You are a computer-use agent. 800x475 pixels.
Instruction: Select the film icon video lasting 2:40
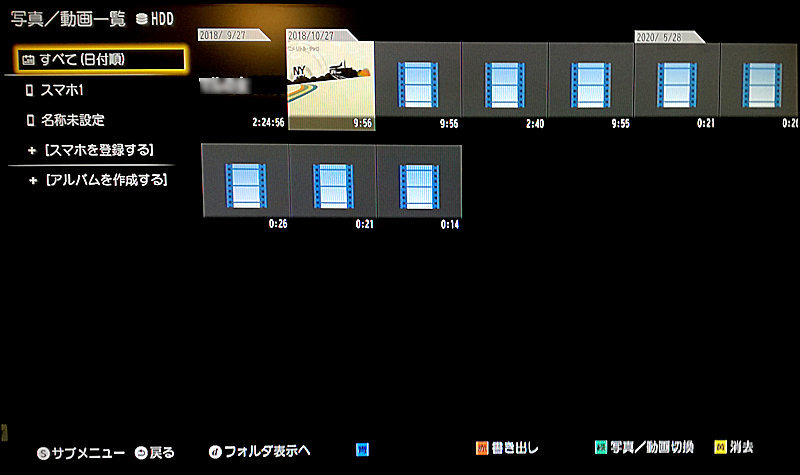pyautogui.click(x=504, y=80)
